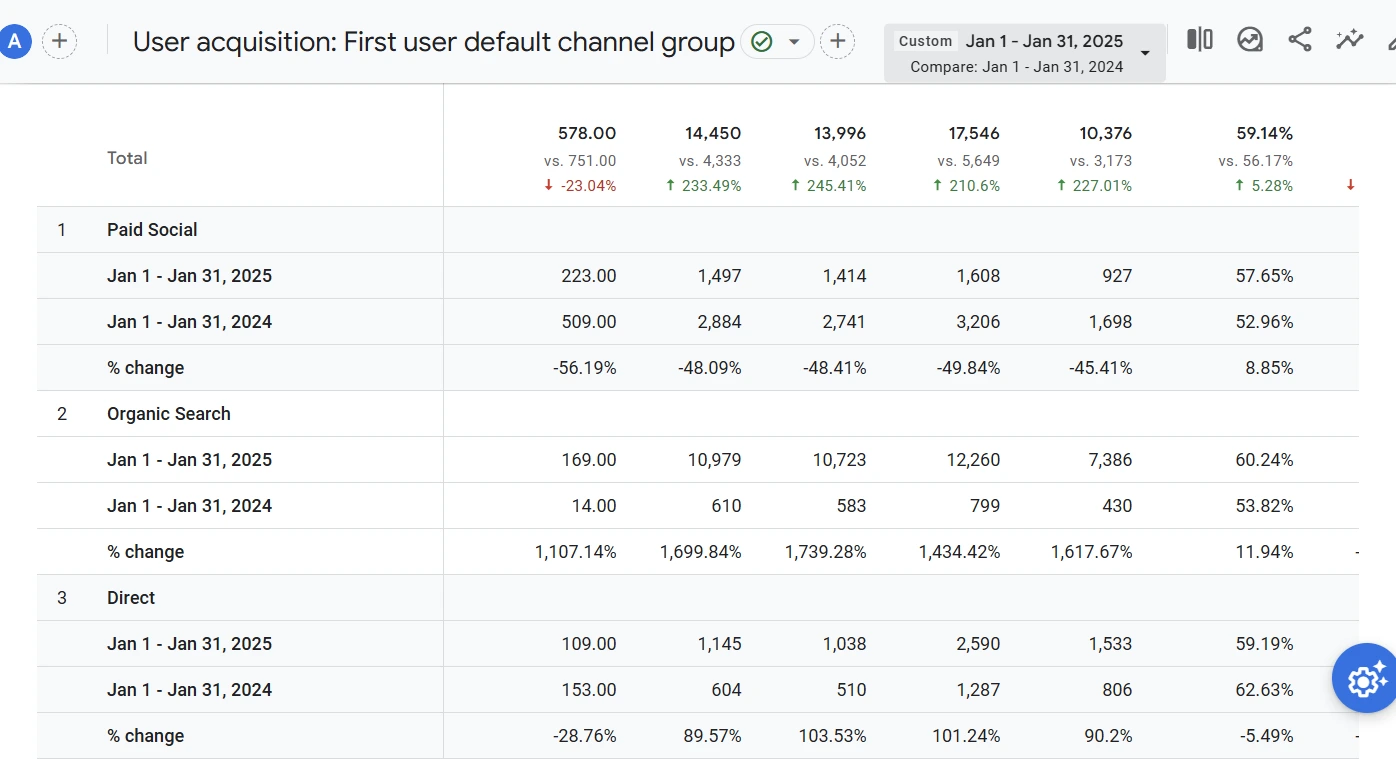Click "Jan 1 - Jan 31, 2024" under Organic Search
Viewport: 1396px width, 759px height.
pyautogui.click(x=190, y=506)
